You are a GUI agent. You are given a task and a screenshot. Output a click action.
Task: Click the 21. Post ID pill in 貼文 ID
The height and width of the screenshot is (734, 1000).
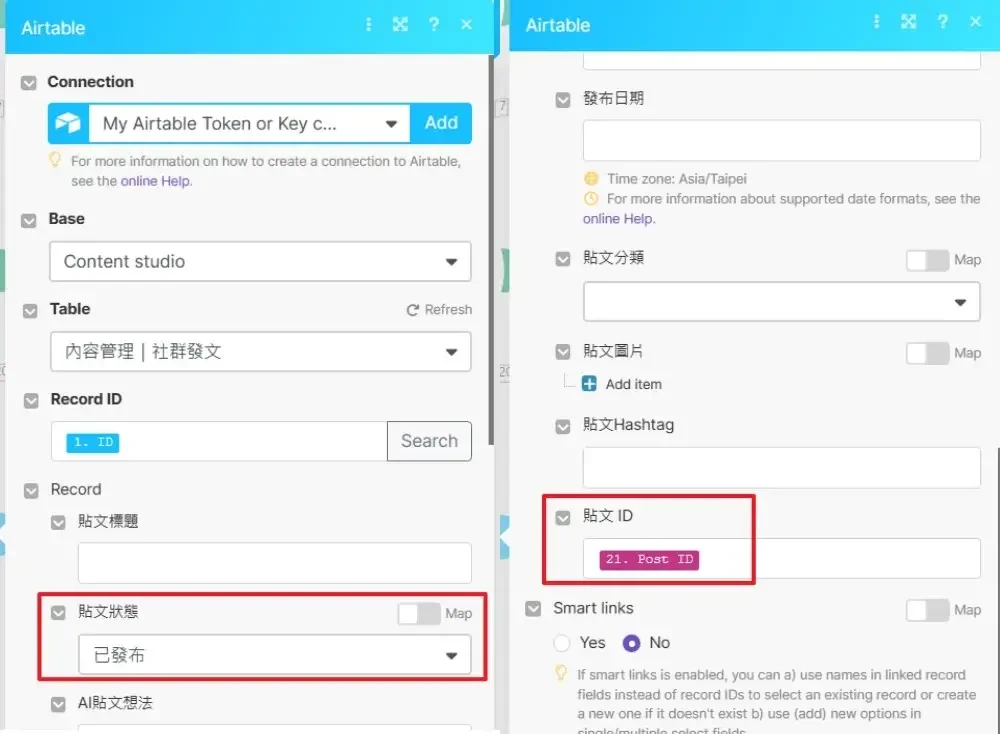[649, 559]
